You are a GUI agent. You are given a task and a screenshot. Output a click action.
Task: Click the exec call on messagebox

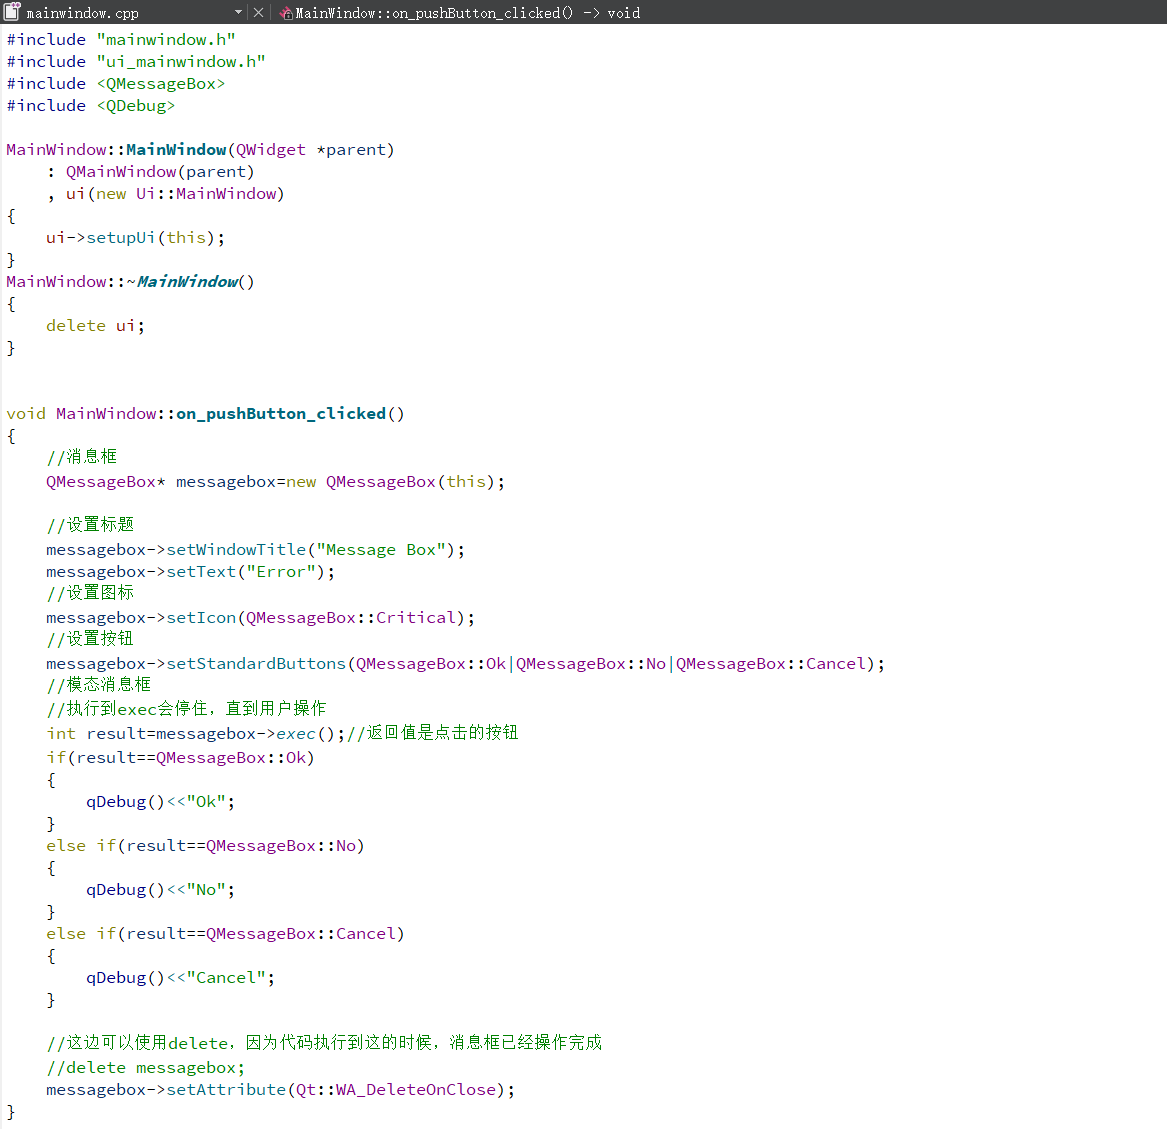tap(295, 734)
